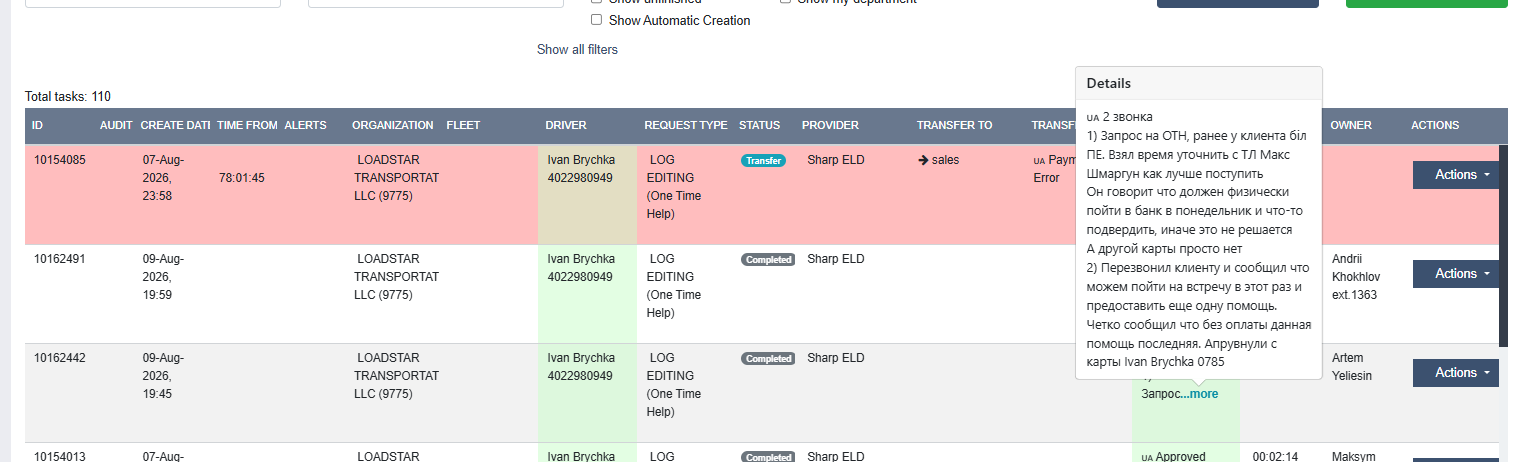Click Completed badge for task 10162491
This screenshot has width=1525, height=462.
768,259
